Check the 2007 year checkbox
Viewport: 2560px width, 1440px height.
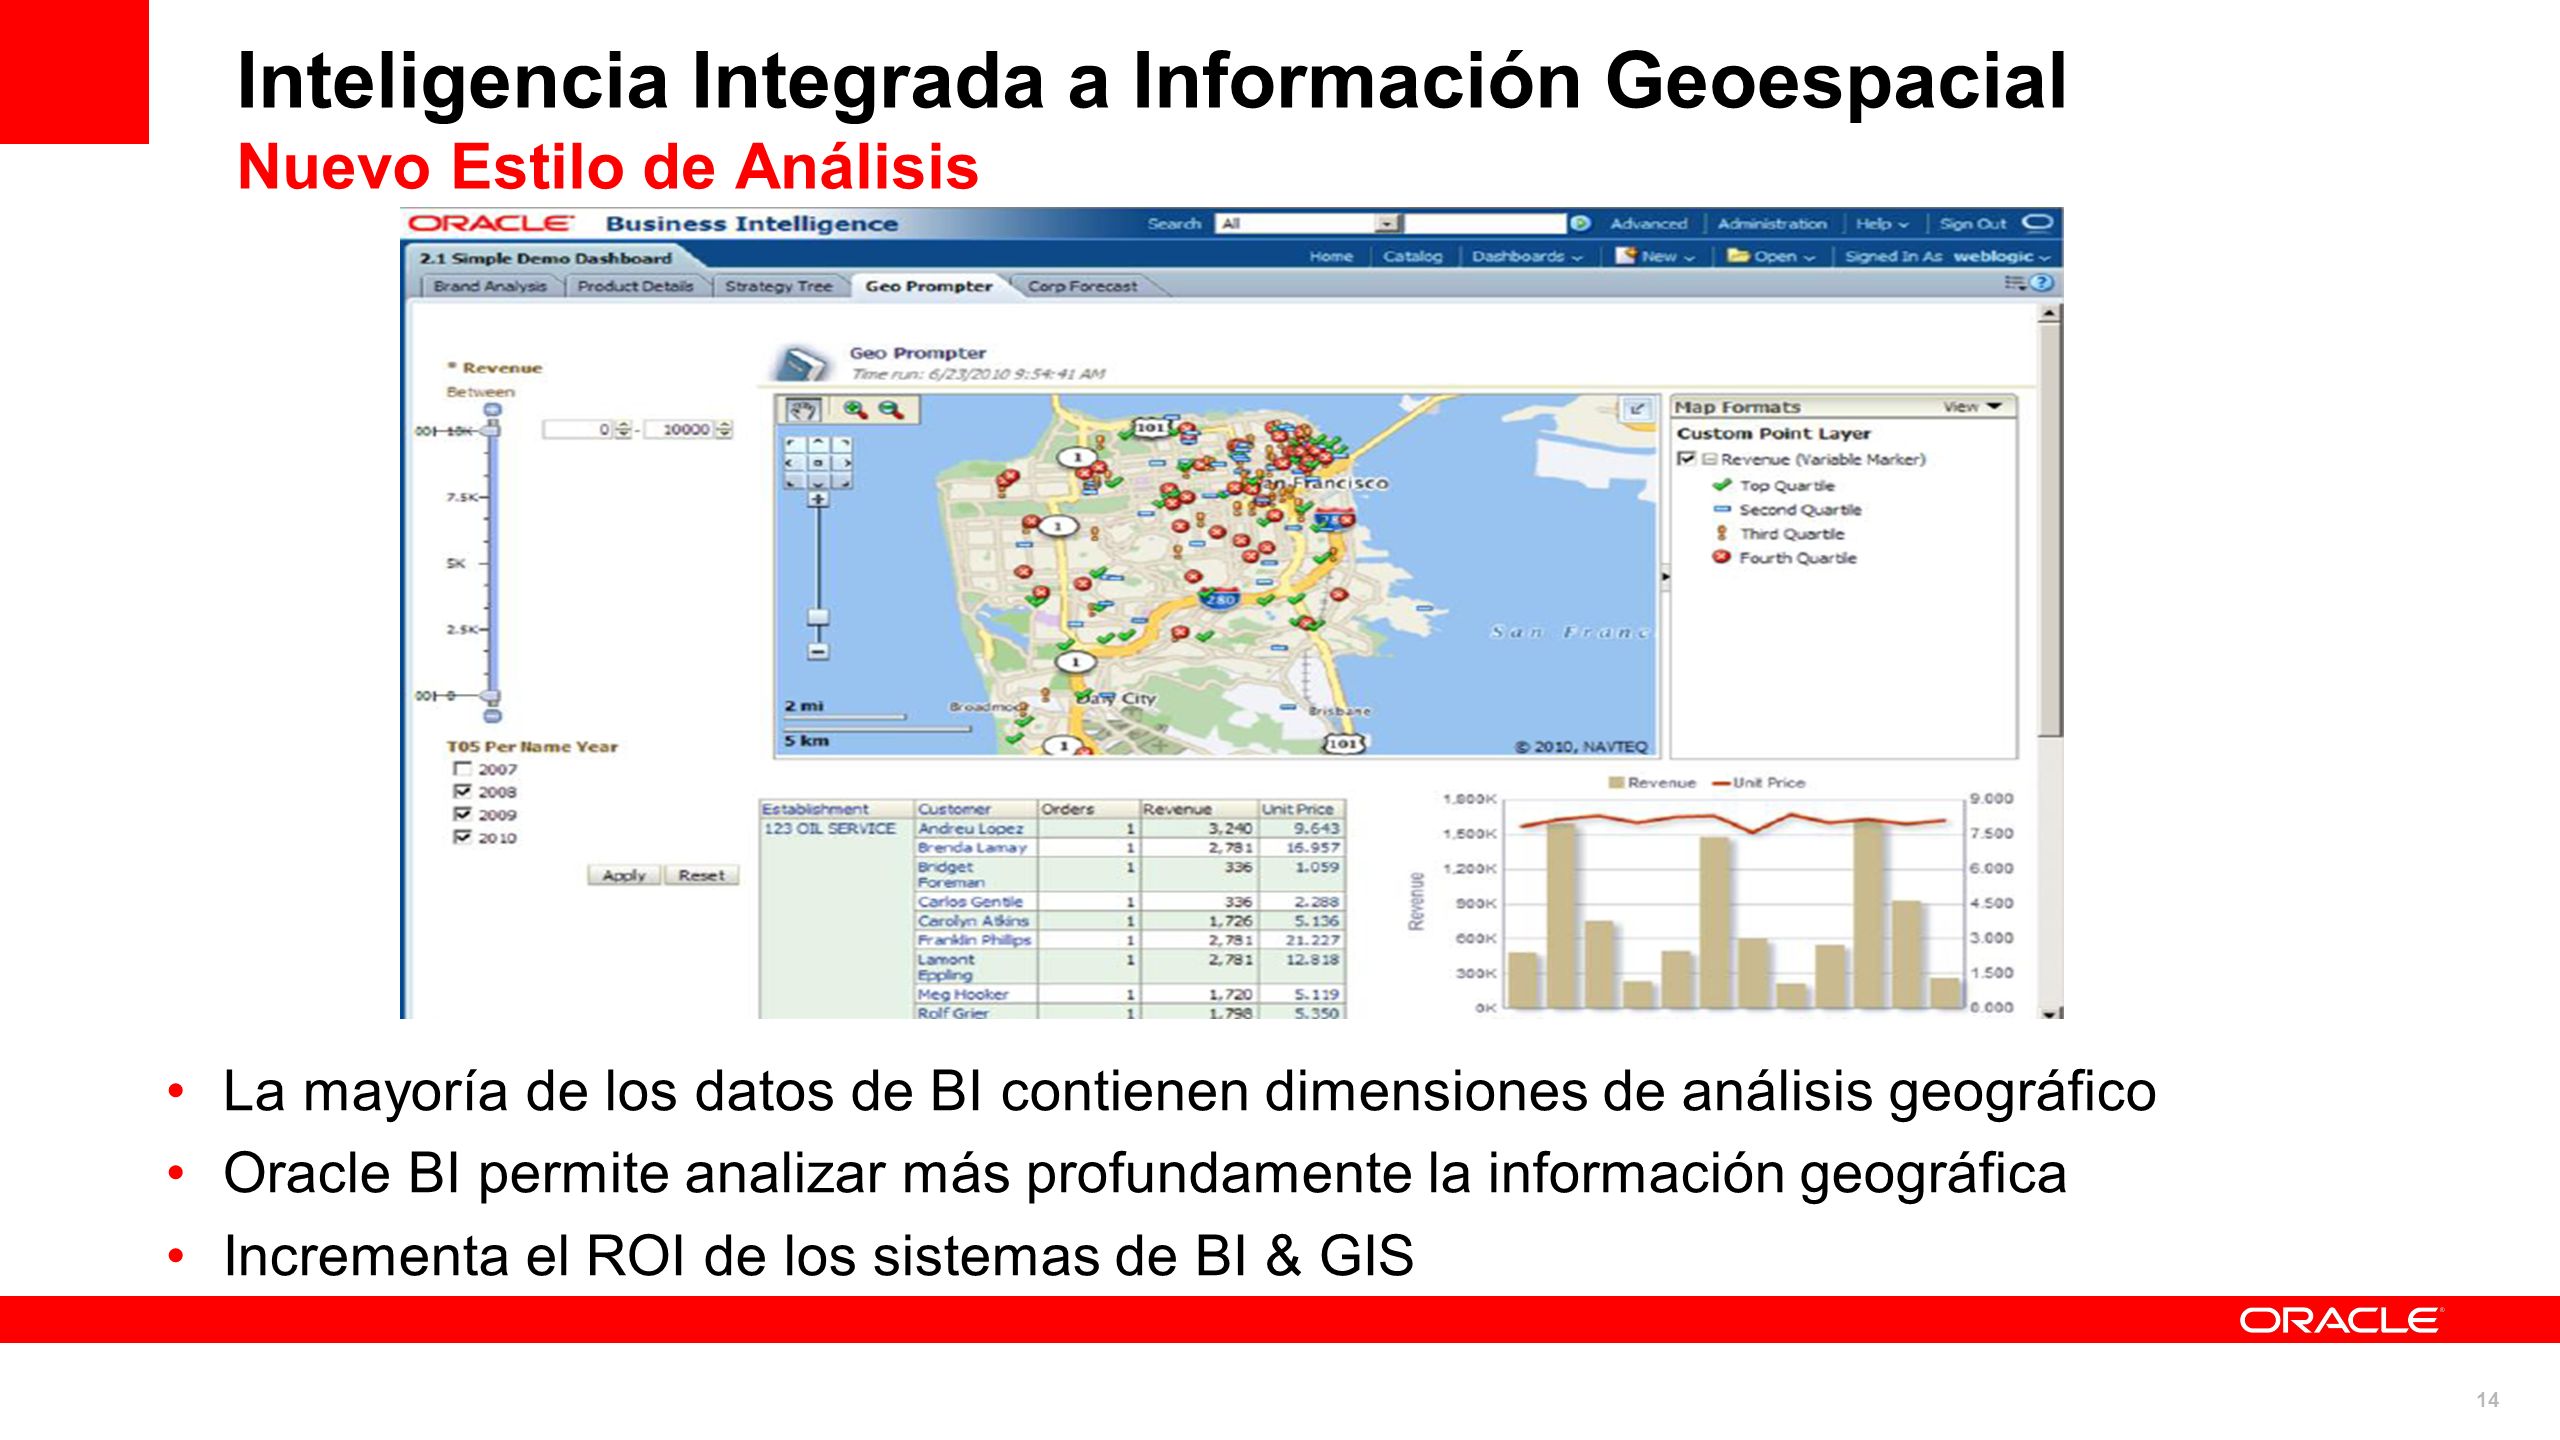(x=462, y=769)
